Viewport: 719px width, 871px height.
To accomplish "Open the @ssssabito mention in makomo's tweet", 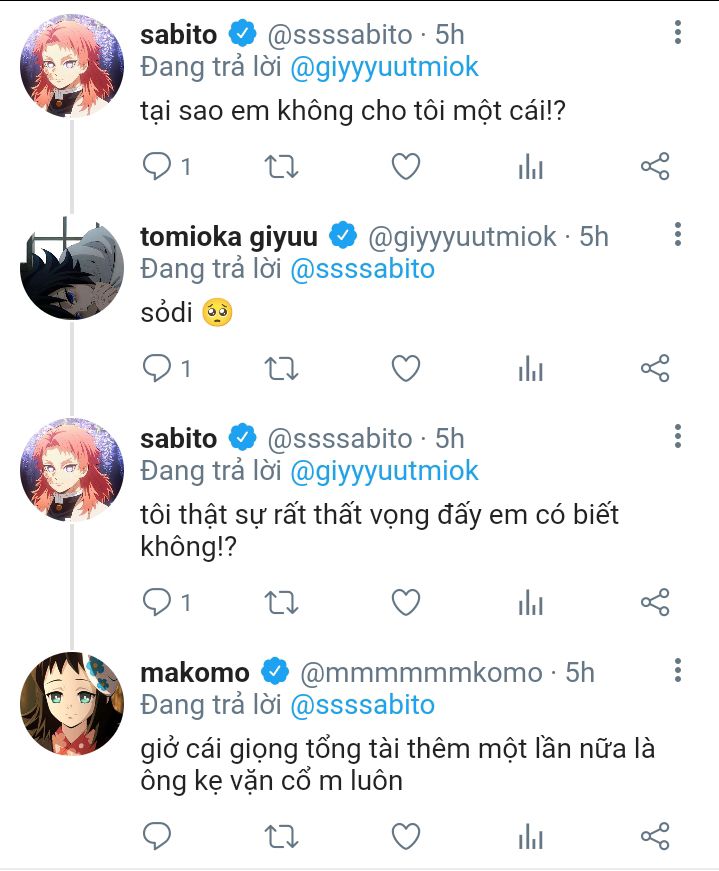I will pos(362,705).
